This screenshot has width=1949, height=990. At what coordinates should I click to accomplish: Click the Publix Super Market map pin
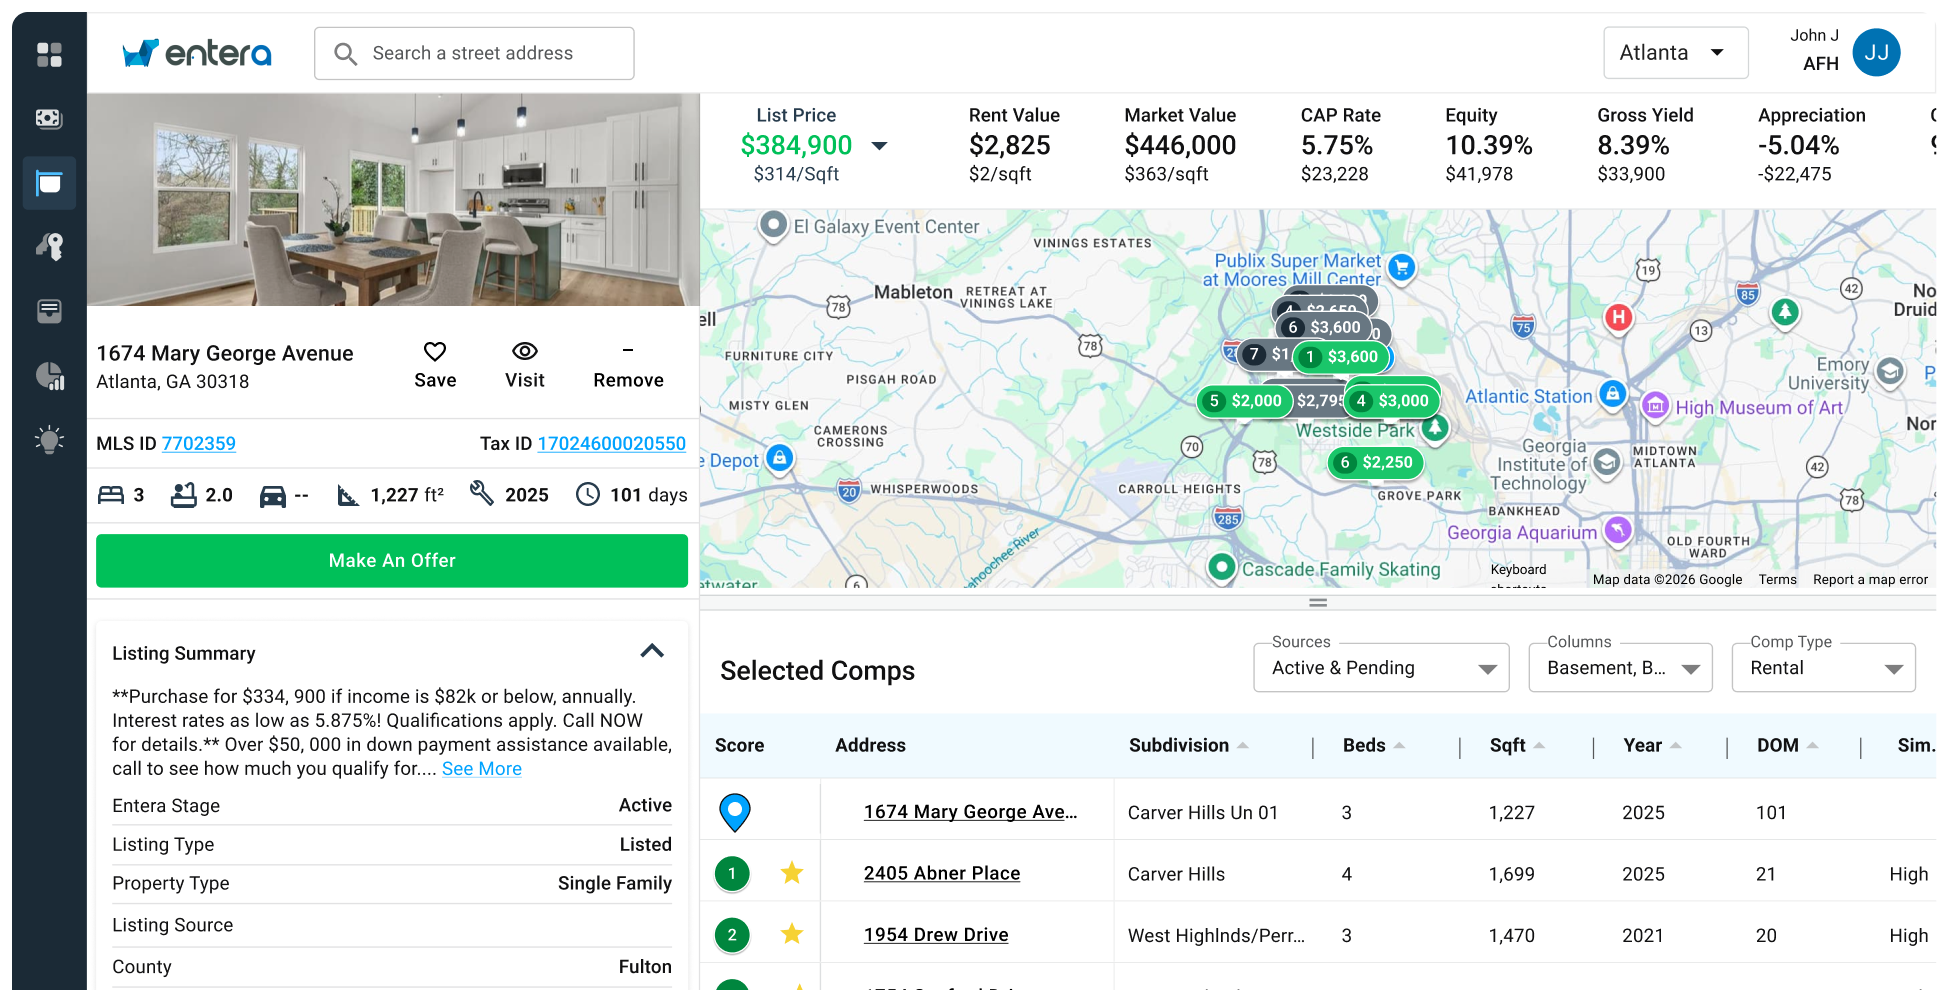1402,268
